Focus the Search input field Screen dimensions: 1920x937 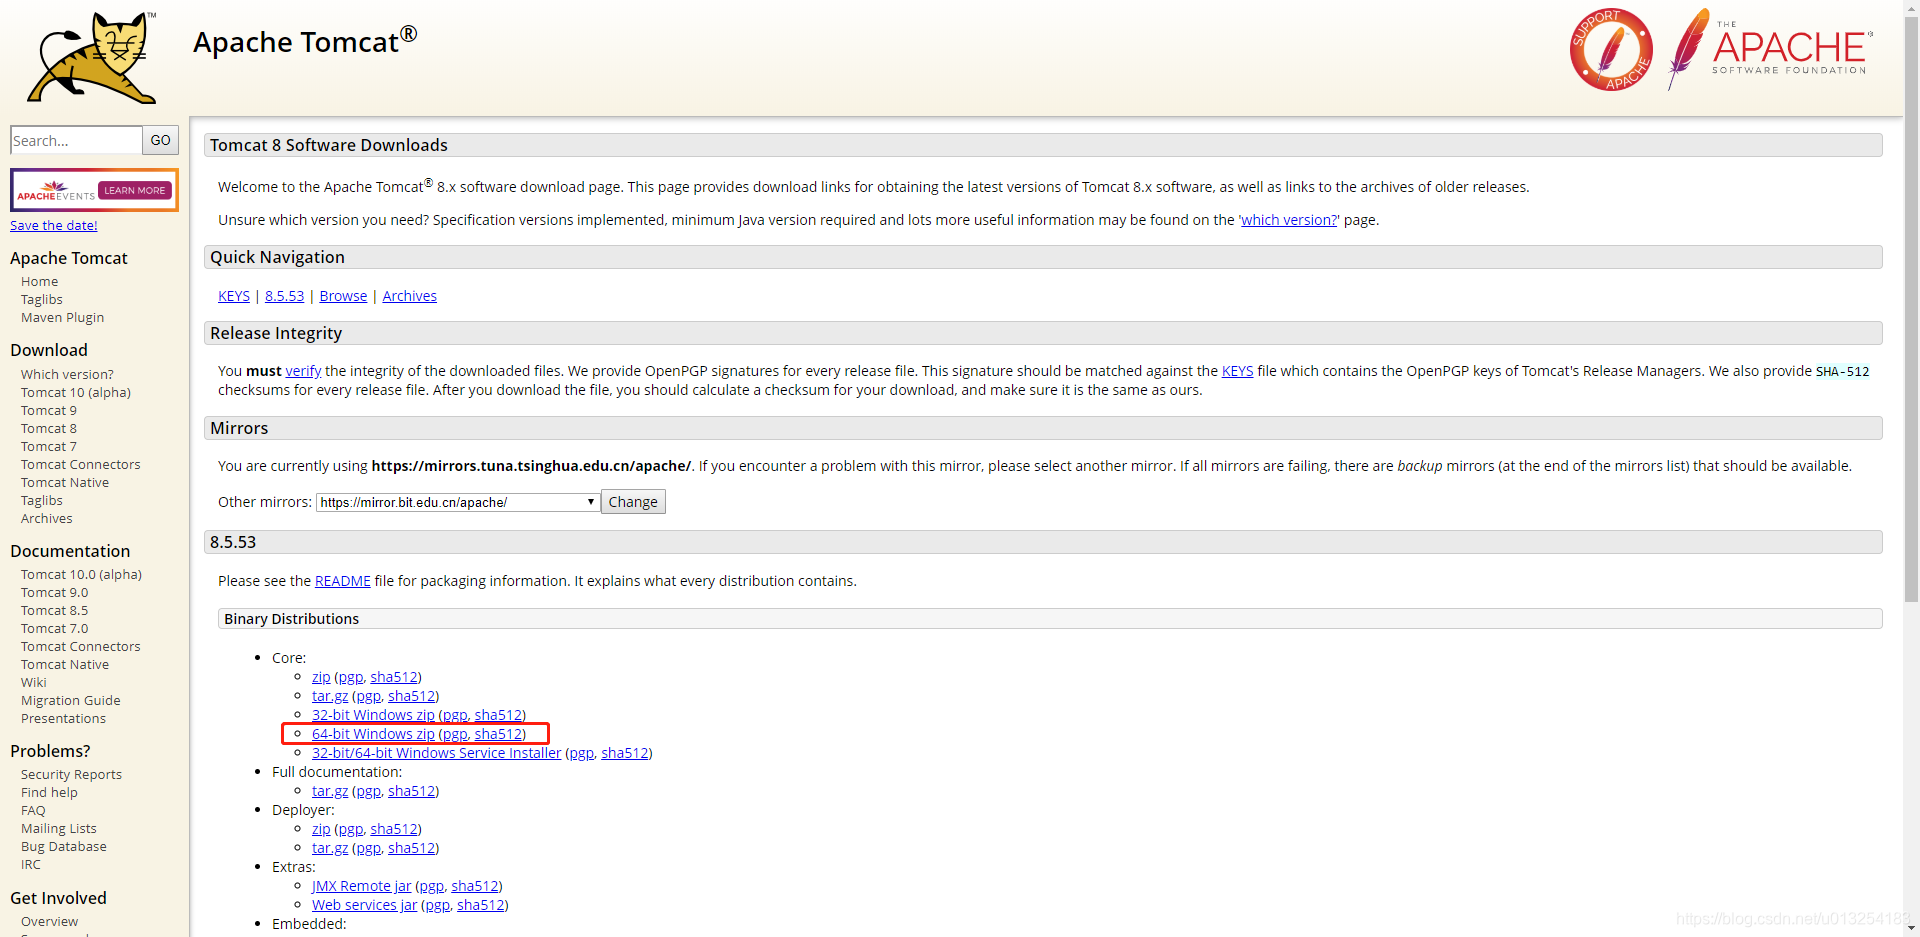pyautogui.click(x=76, y=140)
